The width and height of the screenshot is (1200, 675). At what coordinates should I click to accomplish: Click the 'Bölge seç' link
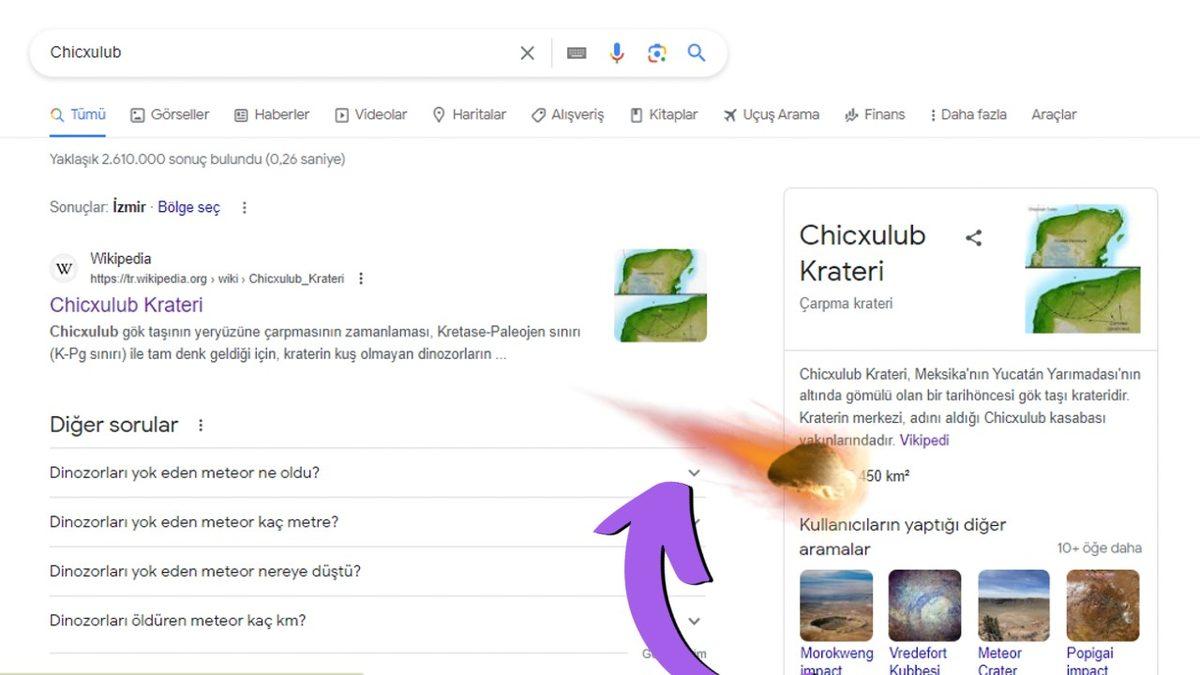tap(188, 207)
